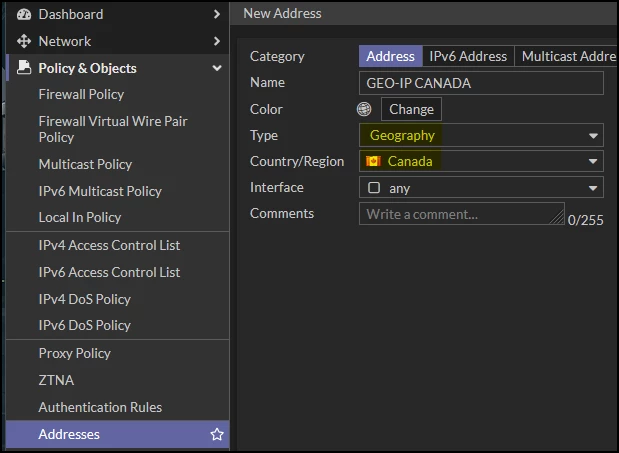Click the Dashboard gauge icon
The image size is (619, 453).
pyautogui.click(x=24, y=14)
